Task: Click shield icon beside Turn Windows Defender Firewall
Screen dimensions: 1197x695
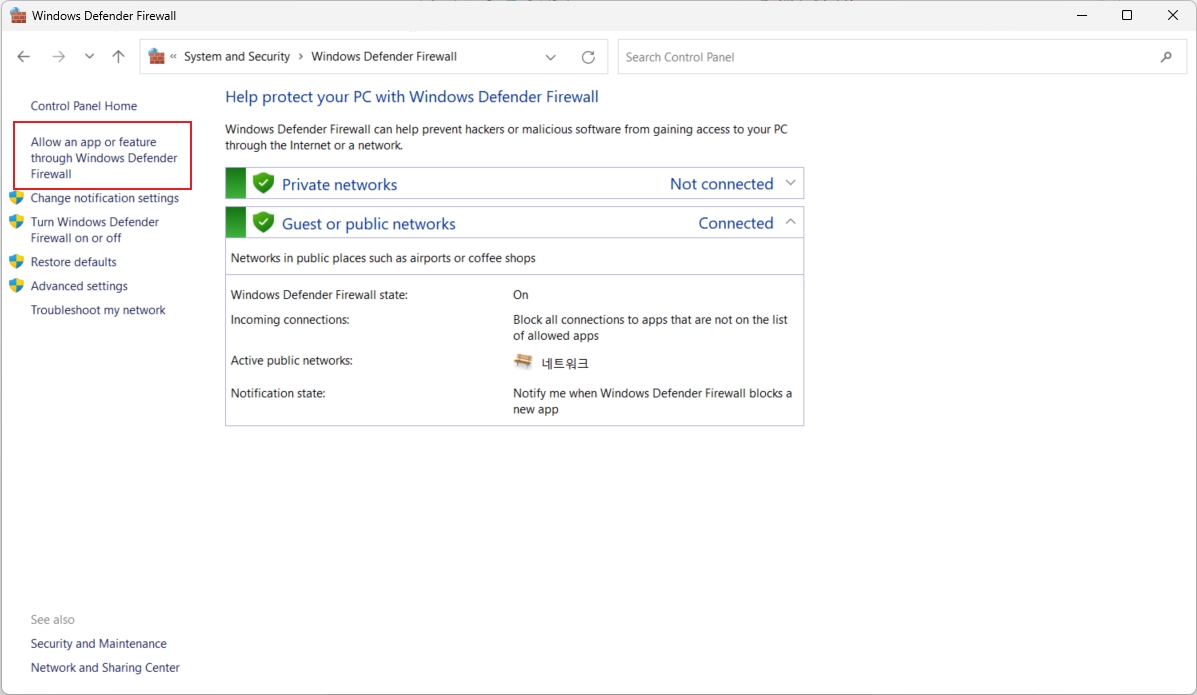Action: pyautogui.click(x=17, y=222)
